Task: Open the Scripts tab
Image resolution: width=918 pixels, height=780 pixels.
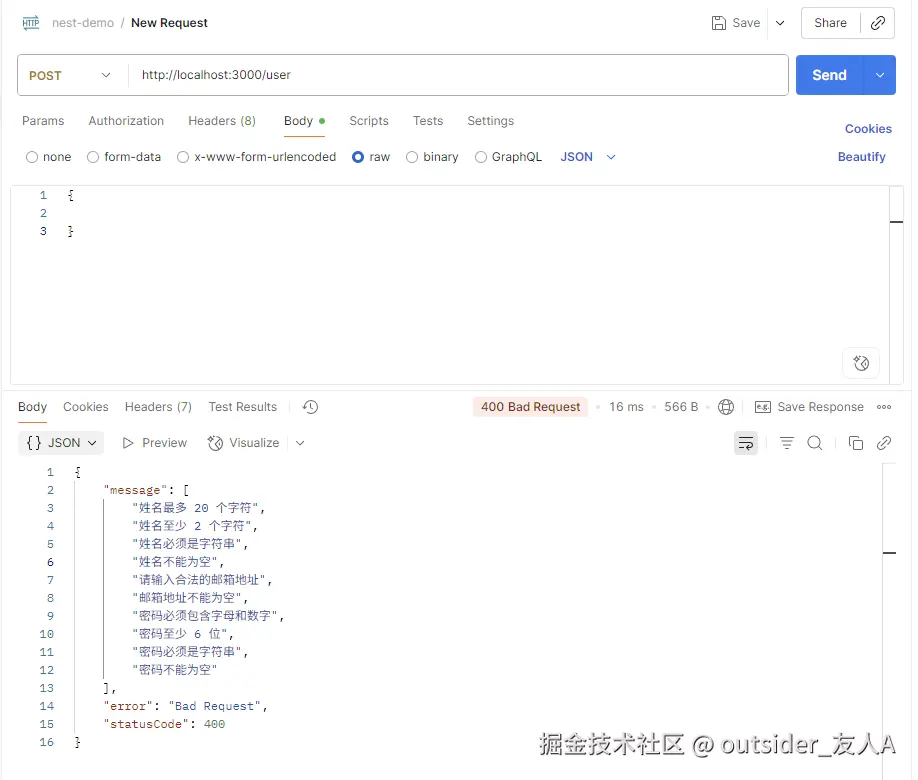Action: [x=369, y=121]
